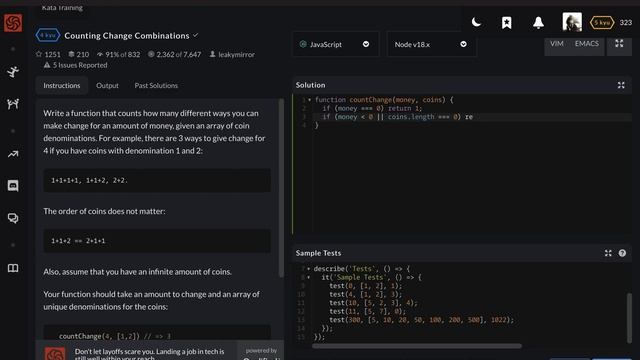Image resolution: width=640 pixels, height=360 pixels.
Task: Open the Discord chat sidebar icon
Action: pyautogui.click(x=13, y=186)
